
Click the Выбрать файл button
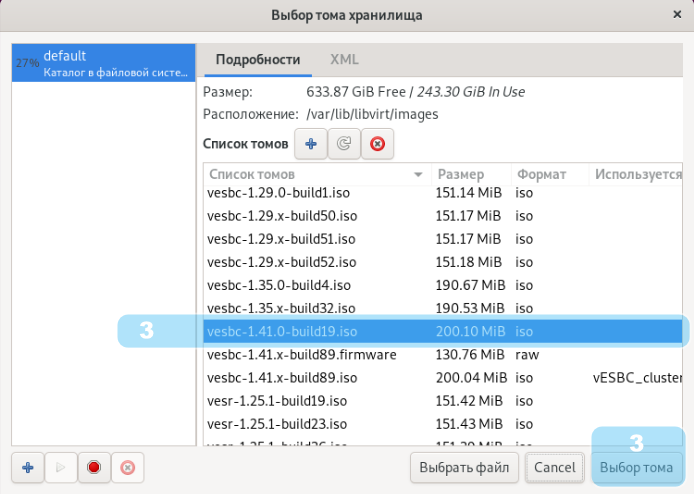tap(465, 467)
